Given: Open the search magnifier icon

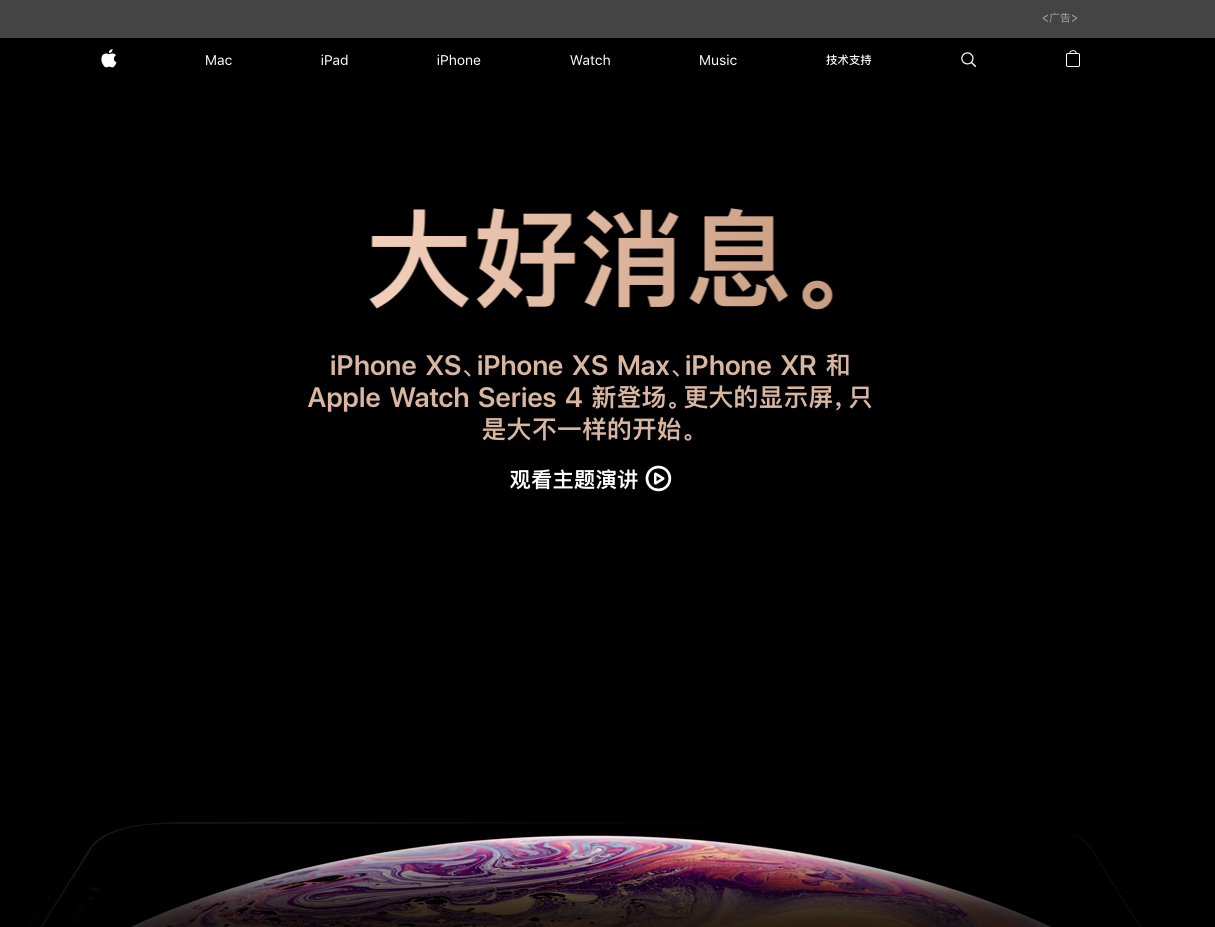Looking at the screenshot, I should pyautogui.click(x=968, y=60).
